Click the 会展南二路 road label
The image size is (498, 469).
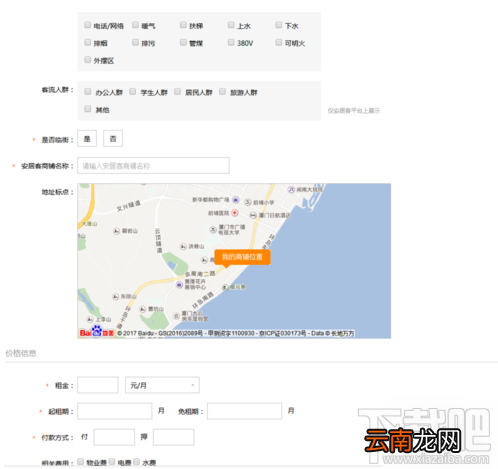(200, 274)
